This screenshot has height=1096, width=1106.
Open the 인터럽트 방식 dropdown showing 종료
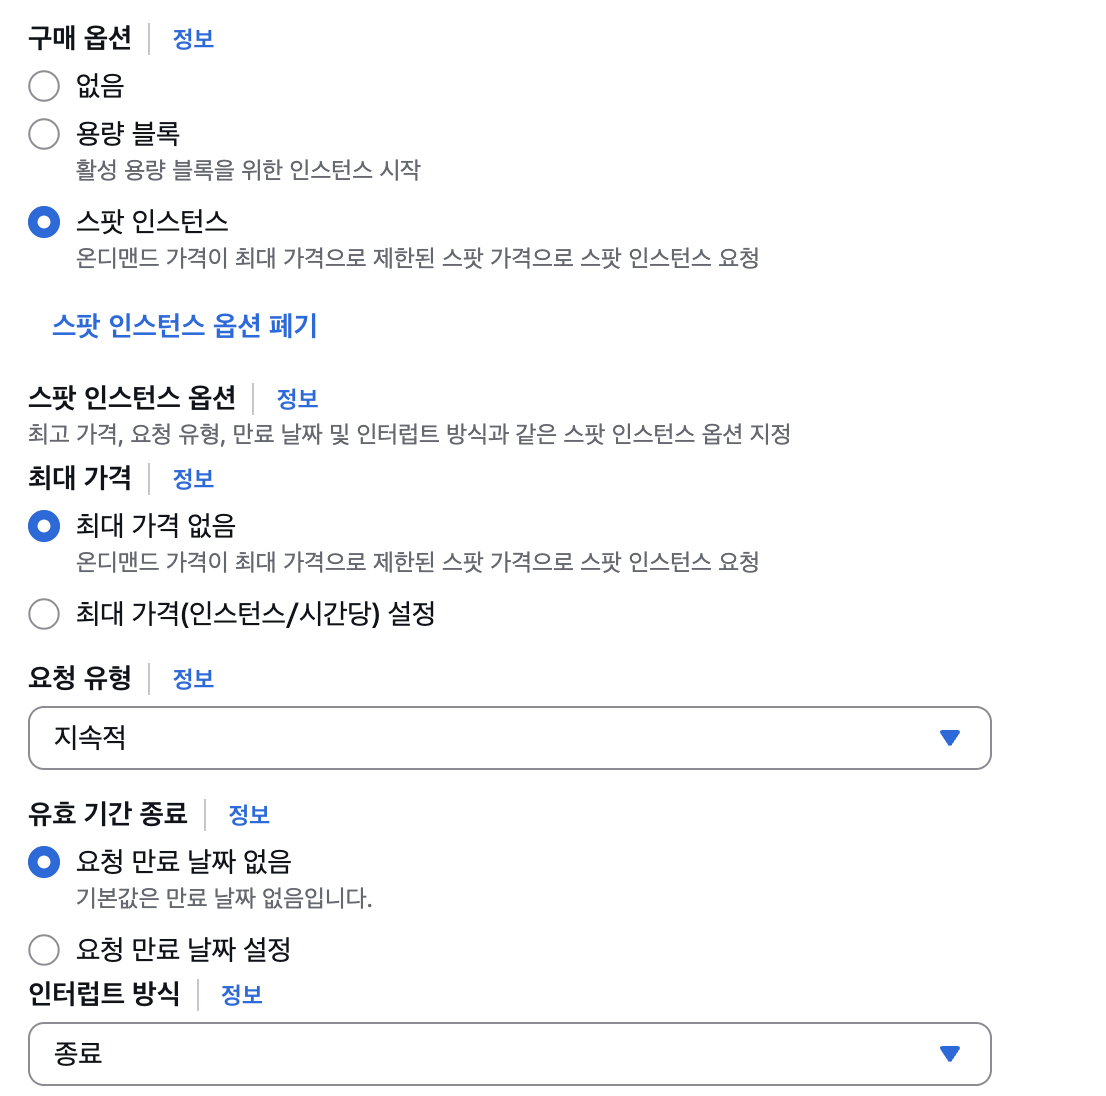[x=510, y=1053]
